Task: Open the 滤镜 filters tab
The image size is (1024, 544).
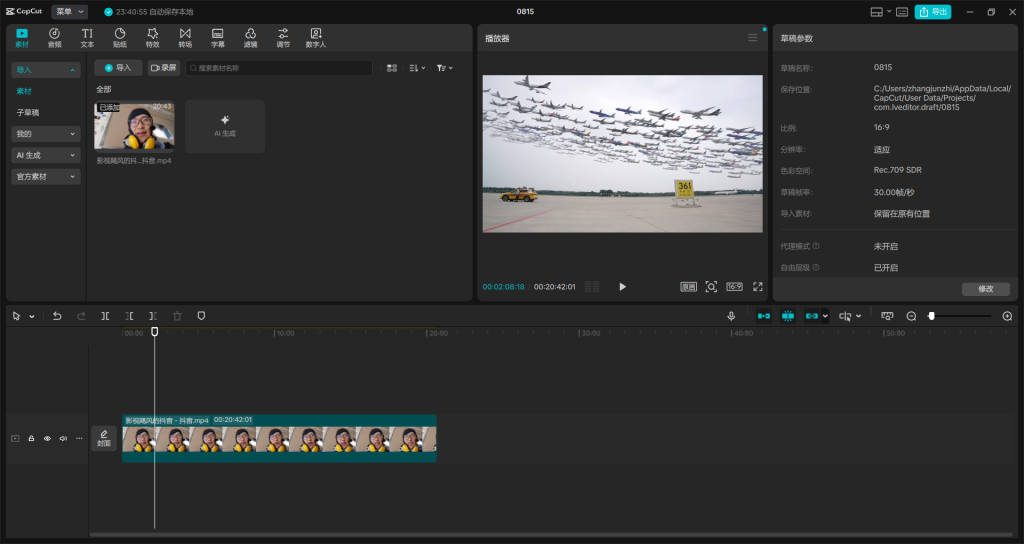Action: (x=250, y=38)
